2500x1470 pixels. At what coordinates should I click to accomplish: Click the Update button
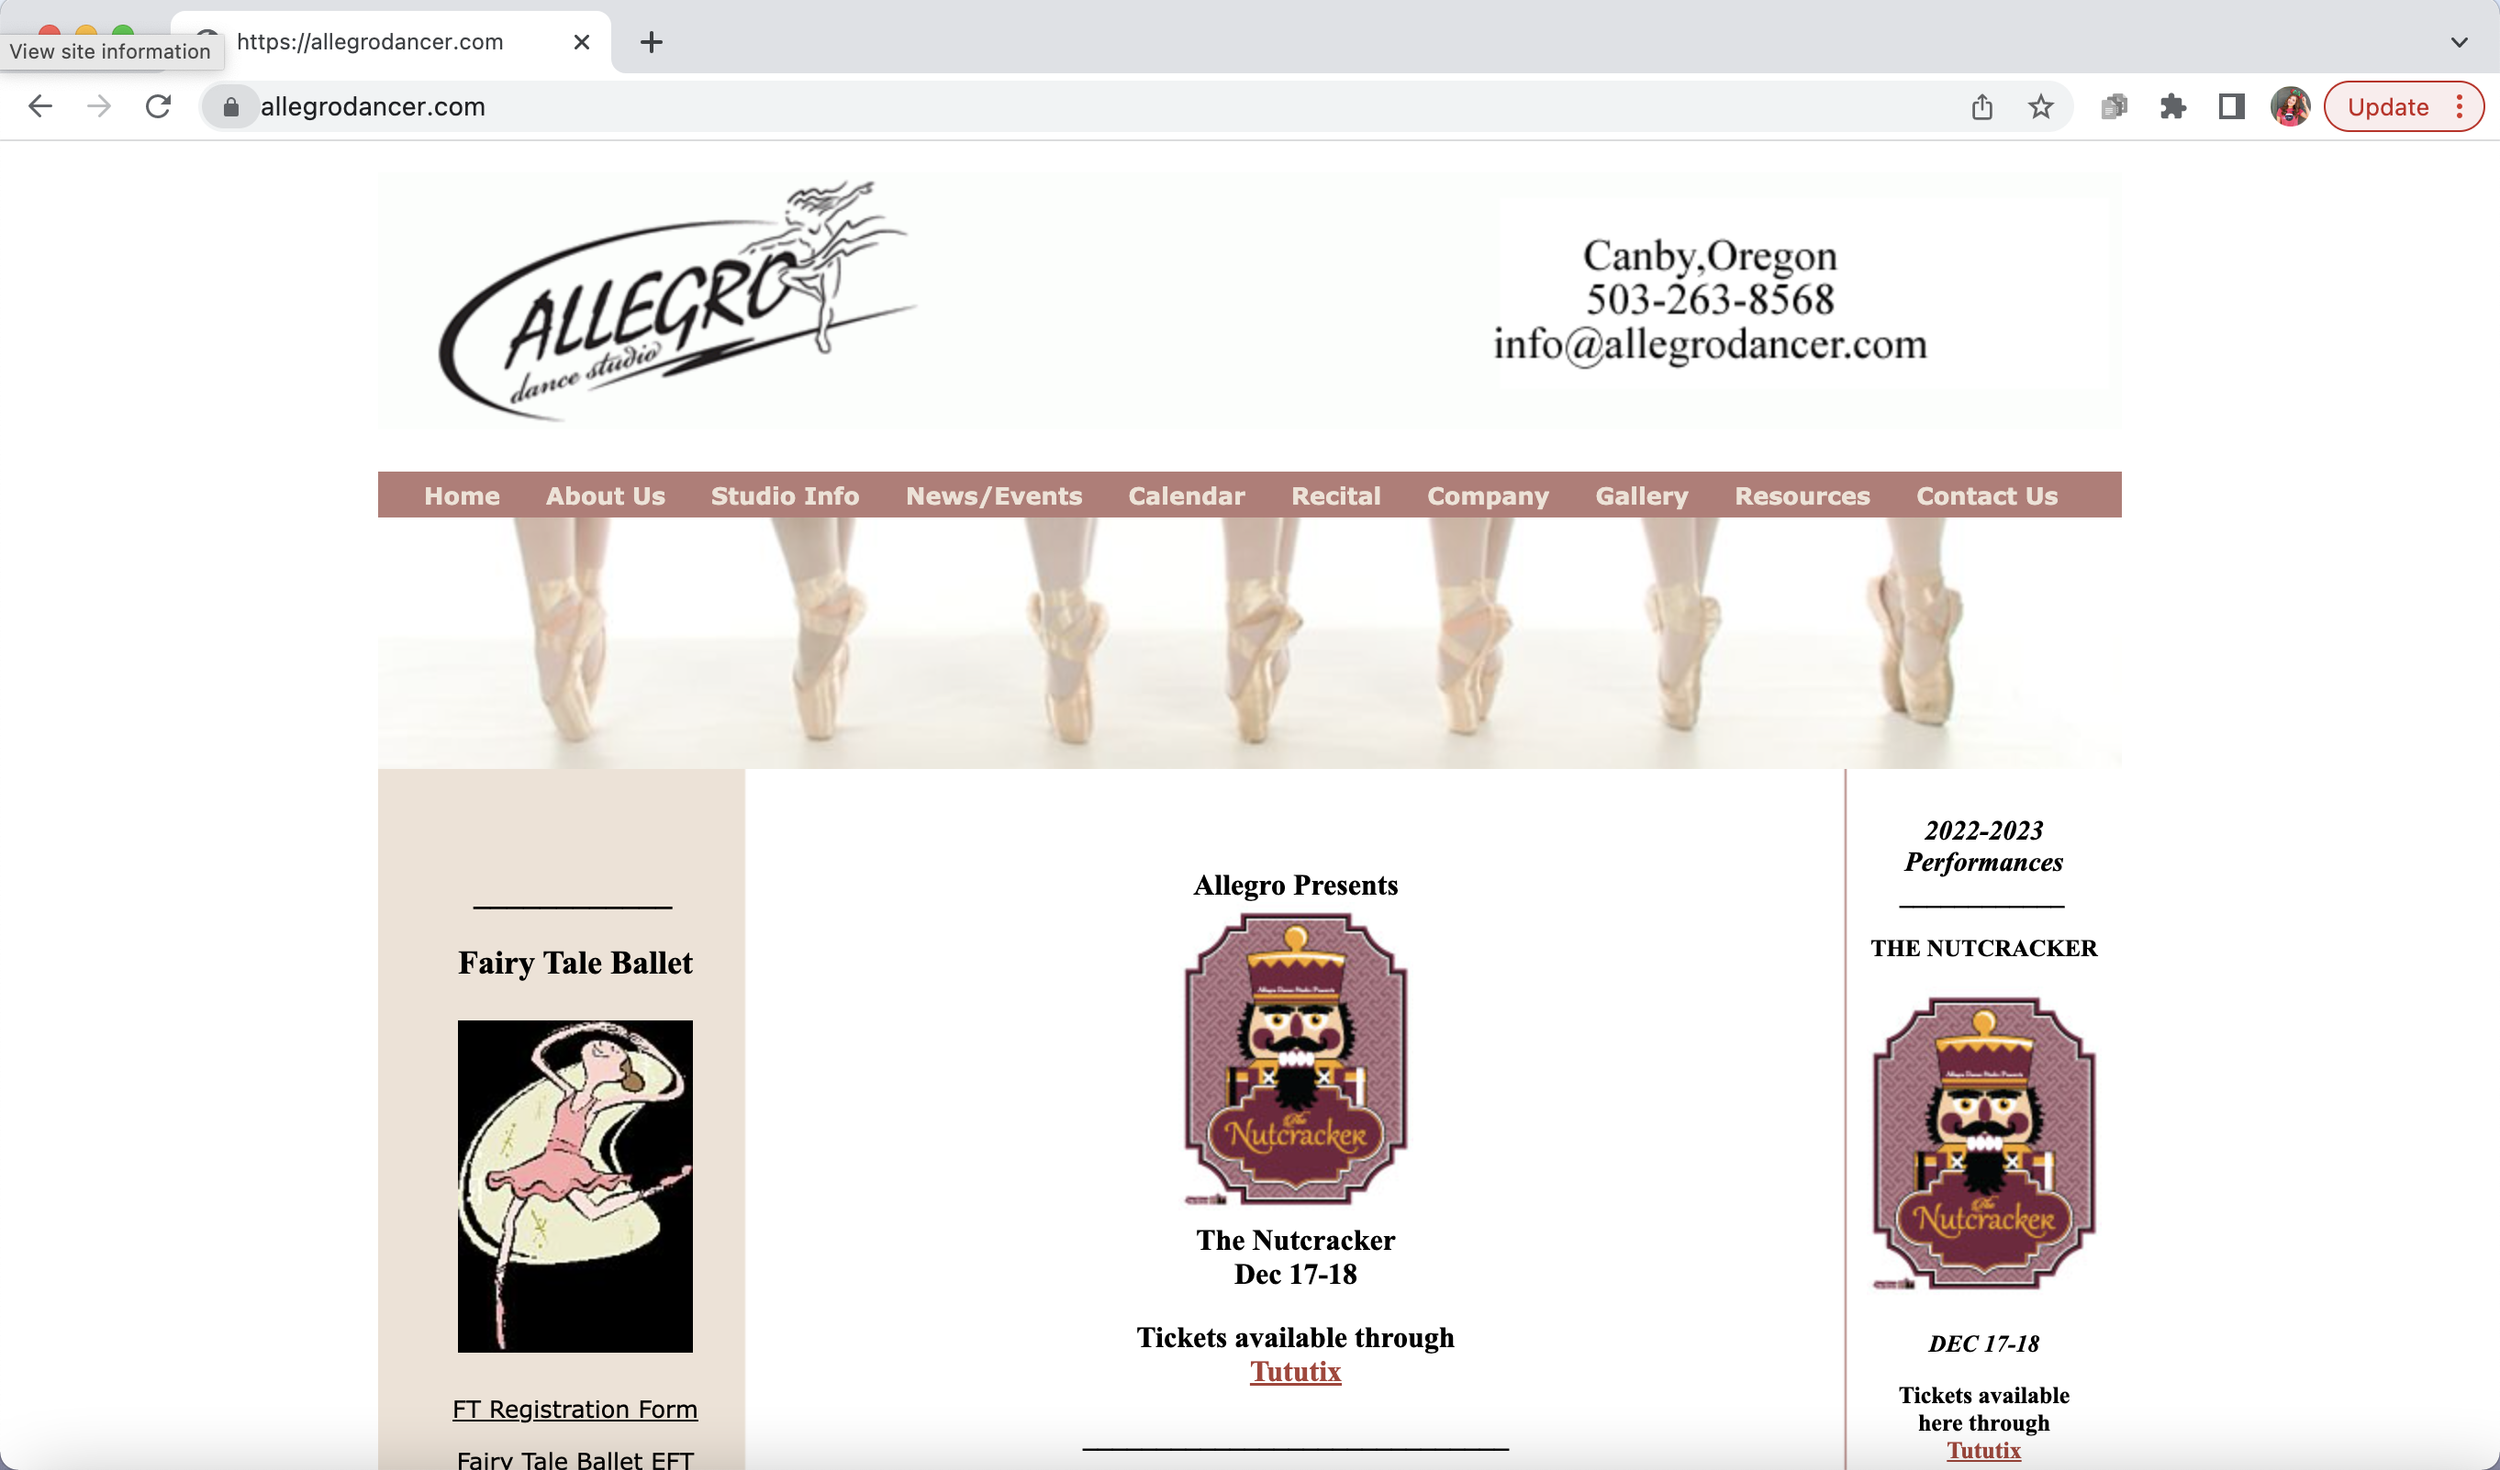point(2387,107)
